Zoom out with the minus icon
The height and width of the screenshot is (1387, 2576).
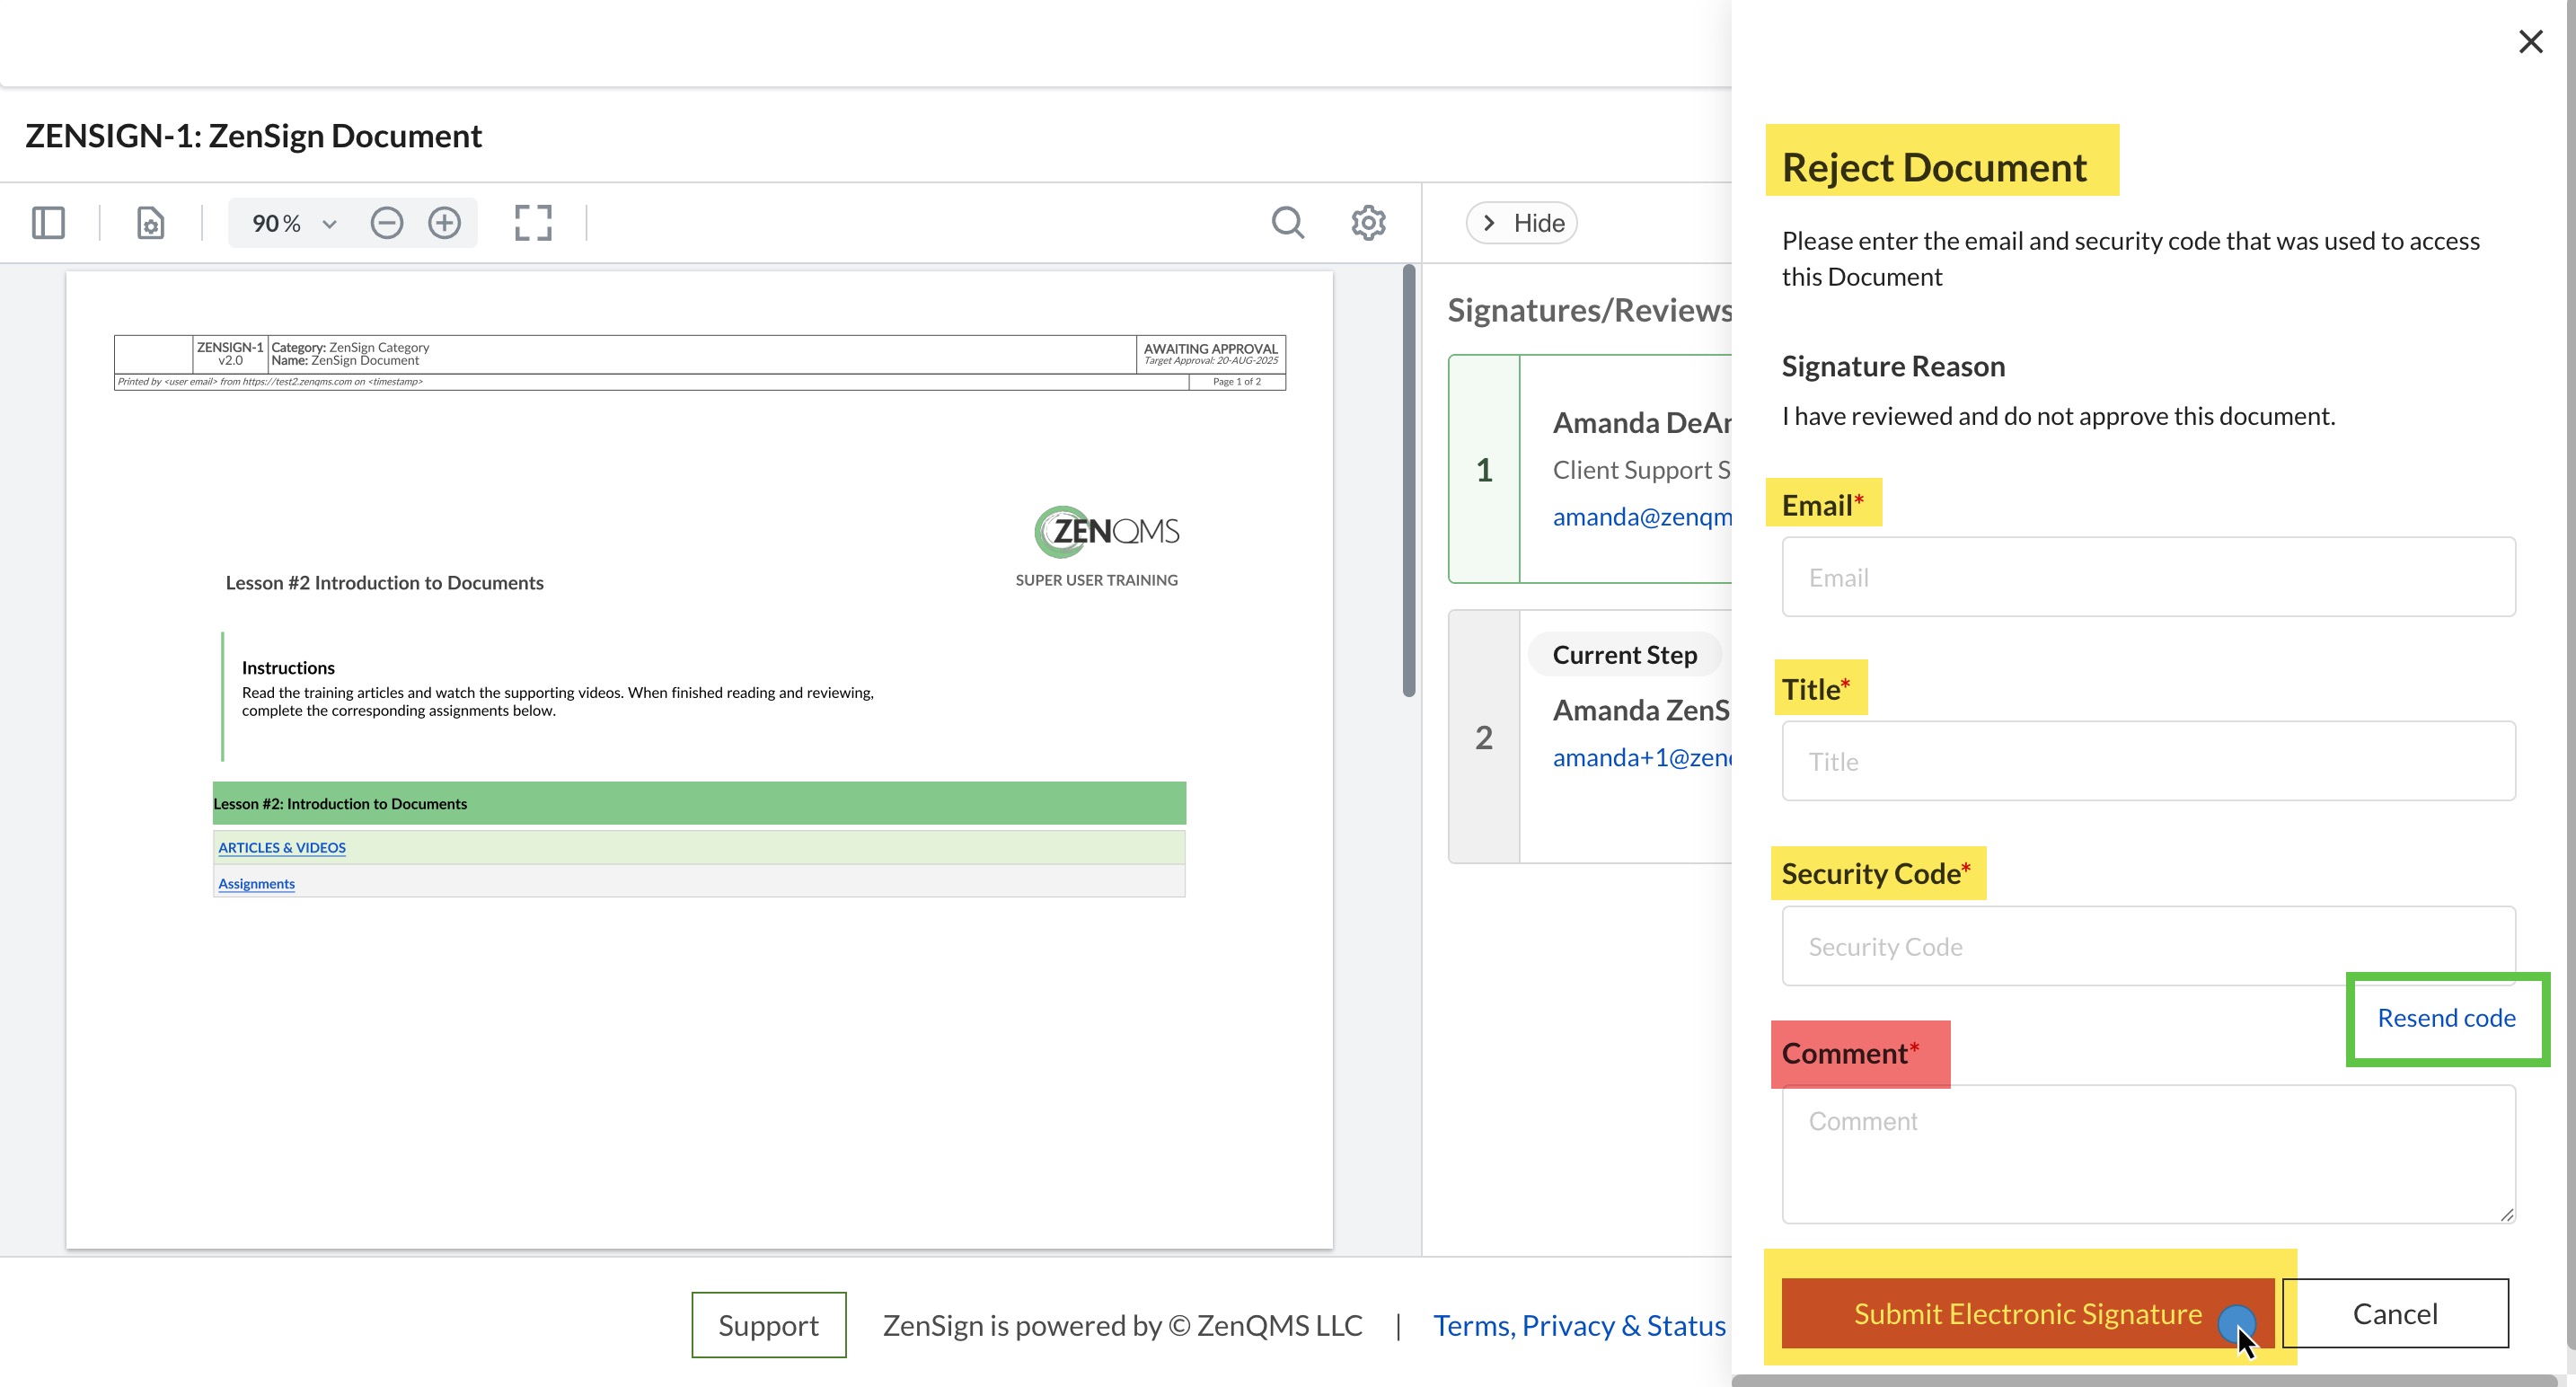(x=387, y=222)
